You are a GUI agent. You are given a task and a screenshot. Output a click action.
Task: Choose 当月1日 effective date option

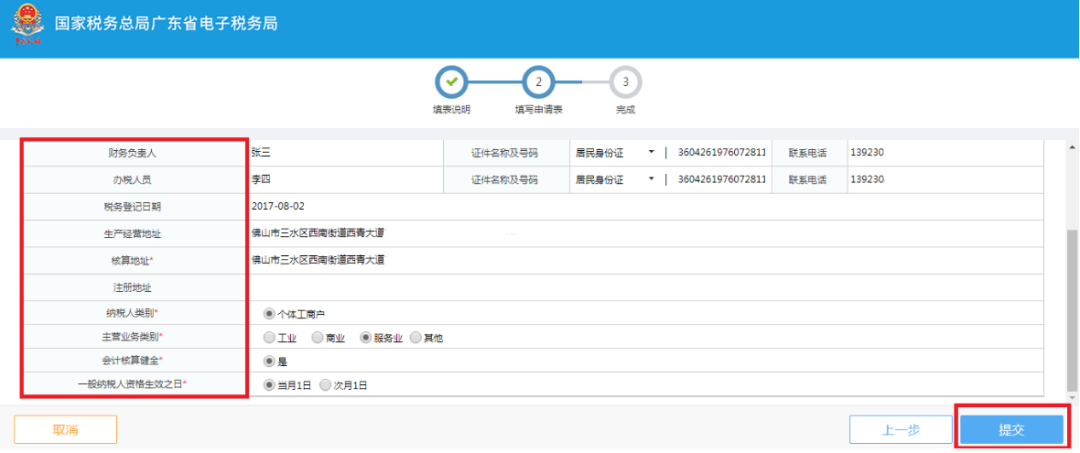(x=270, y=386)
